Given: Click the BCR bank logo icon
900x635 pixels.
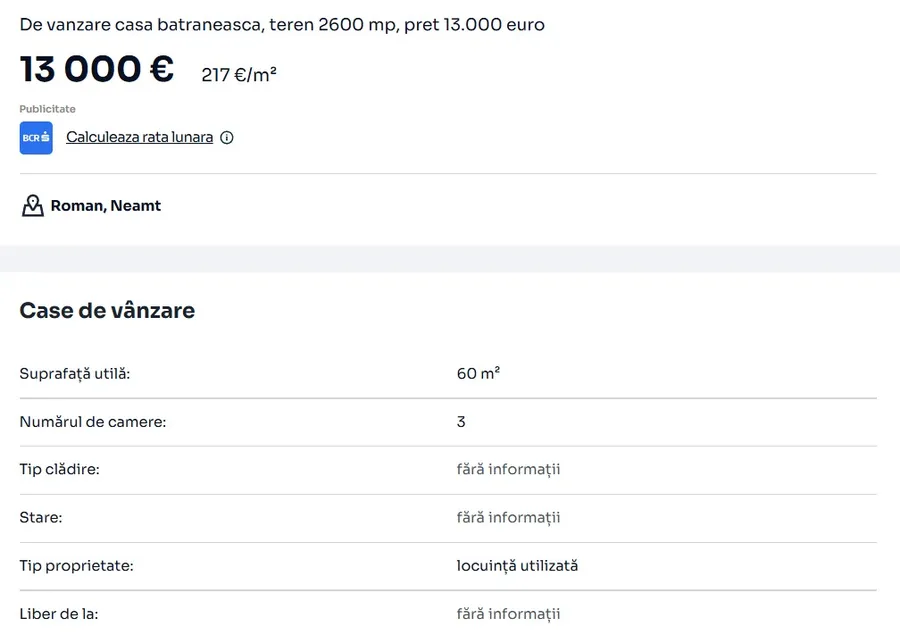Looking at the screenshot, I should pos(36,138).
